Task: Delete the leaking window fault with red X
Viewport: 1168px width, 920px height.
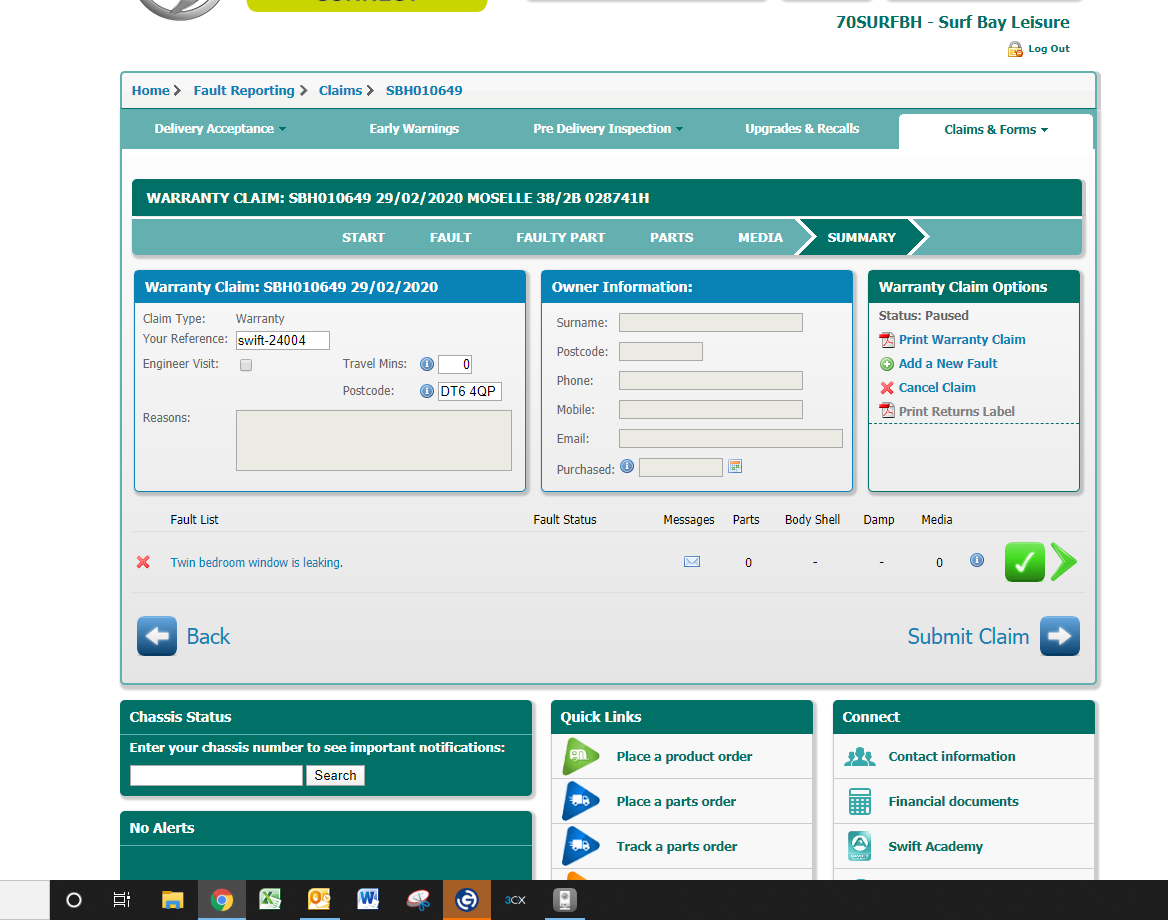Action: 144,562
